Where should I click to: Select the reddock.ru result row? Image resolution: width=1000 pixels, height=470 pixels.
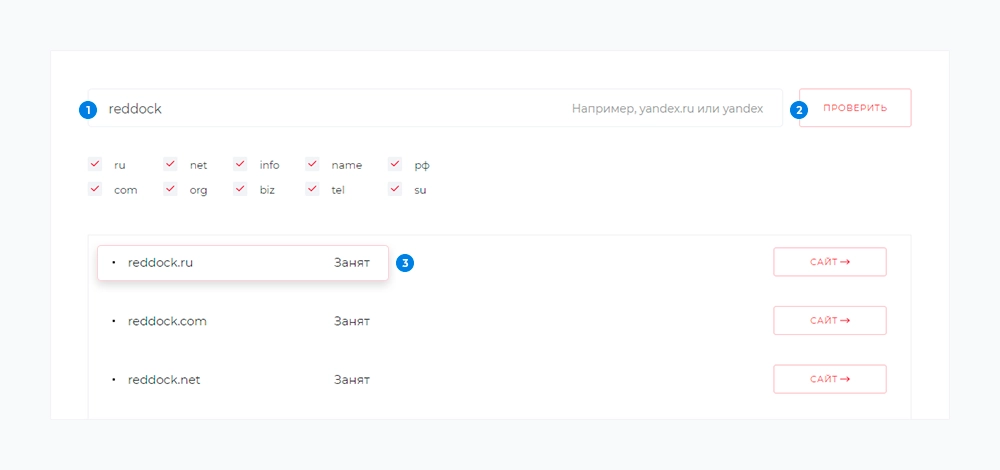(242, 263)
